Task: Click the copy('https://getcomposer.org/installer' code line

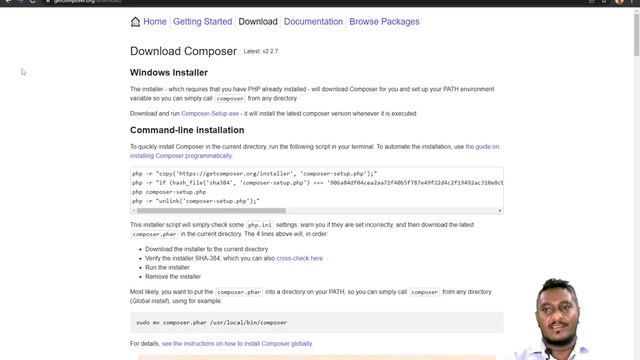Action: pos(254,173)
